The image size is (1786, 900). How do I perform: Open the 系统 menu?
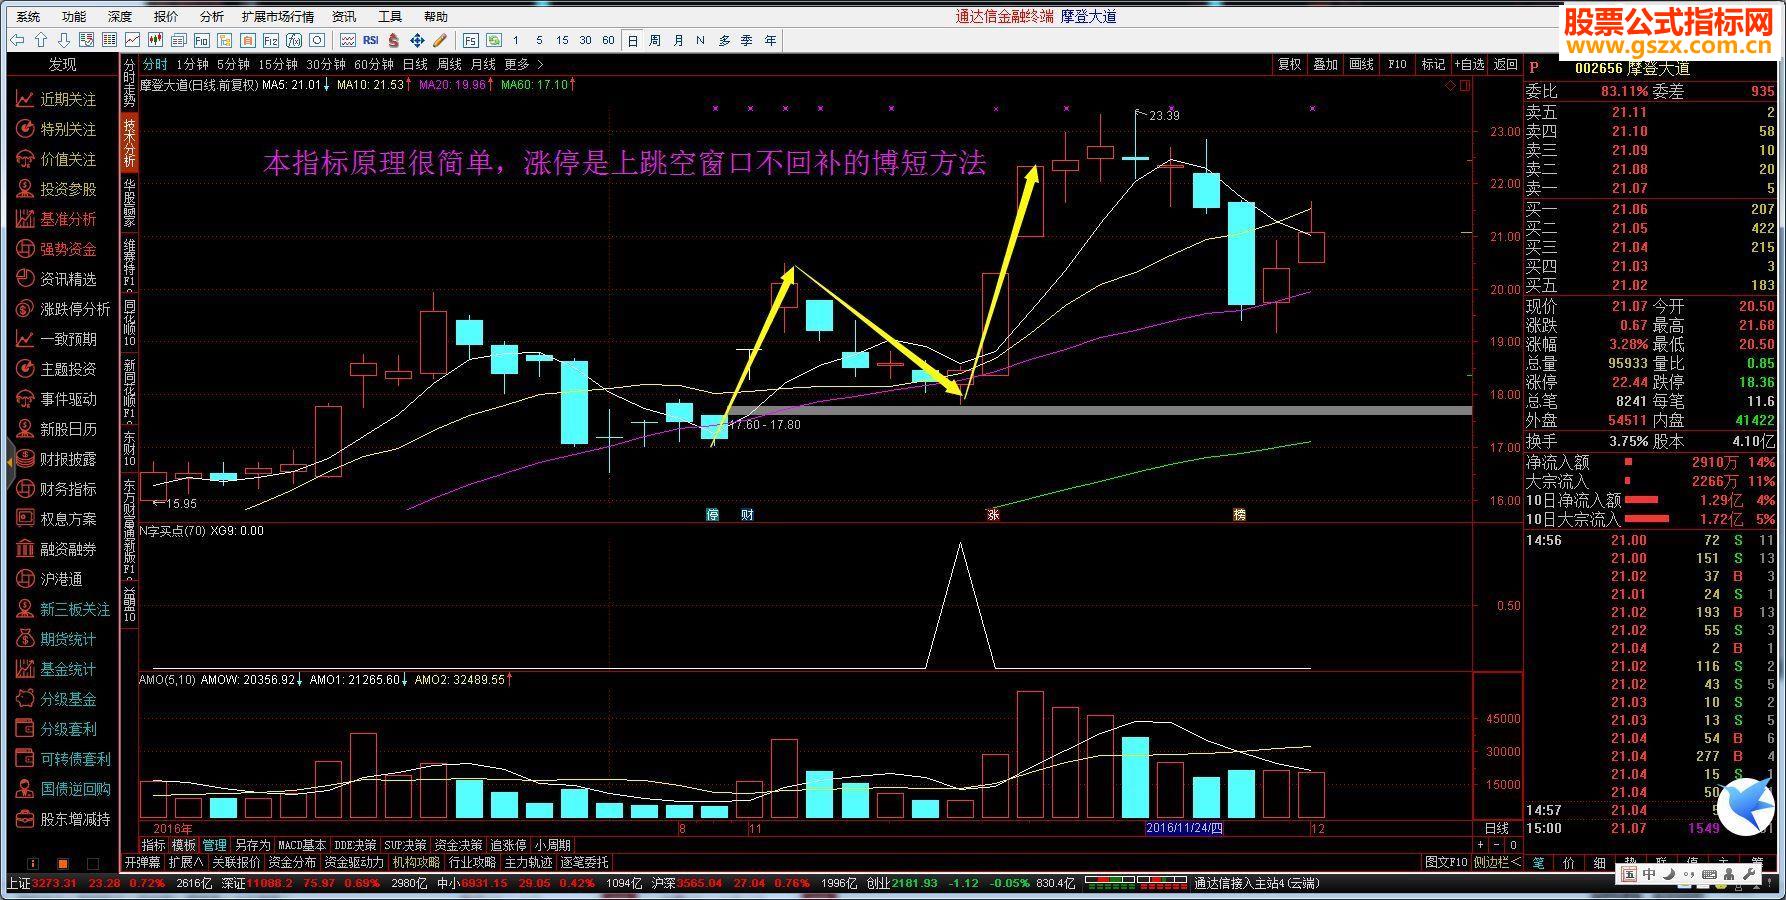coord(28,16)
